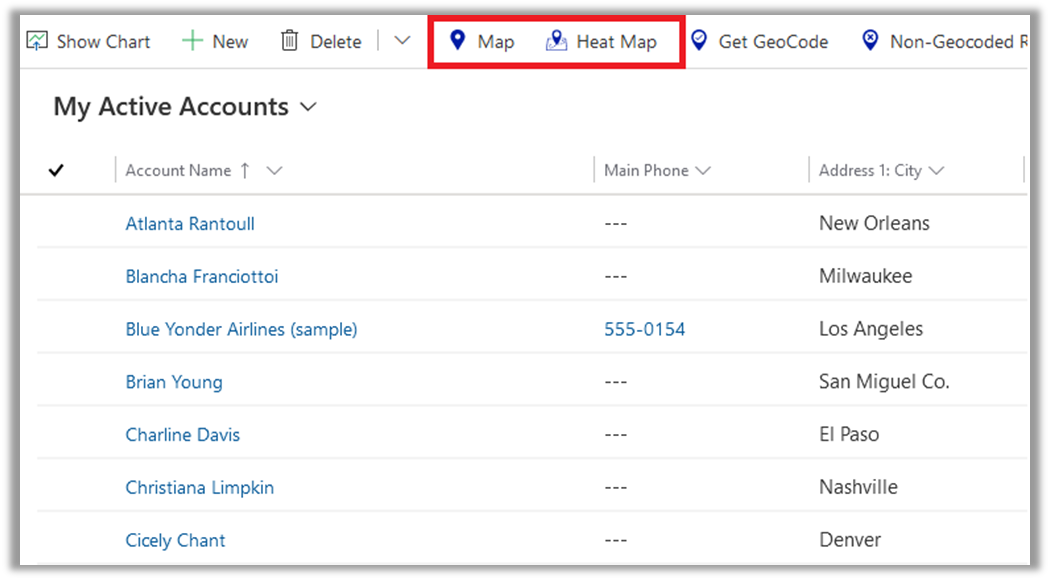1050x580 pixels.
Task: Select the Cicely Chant row checkbox area
Action: point(57,541)
